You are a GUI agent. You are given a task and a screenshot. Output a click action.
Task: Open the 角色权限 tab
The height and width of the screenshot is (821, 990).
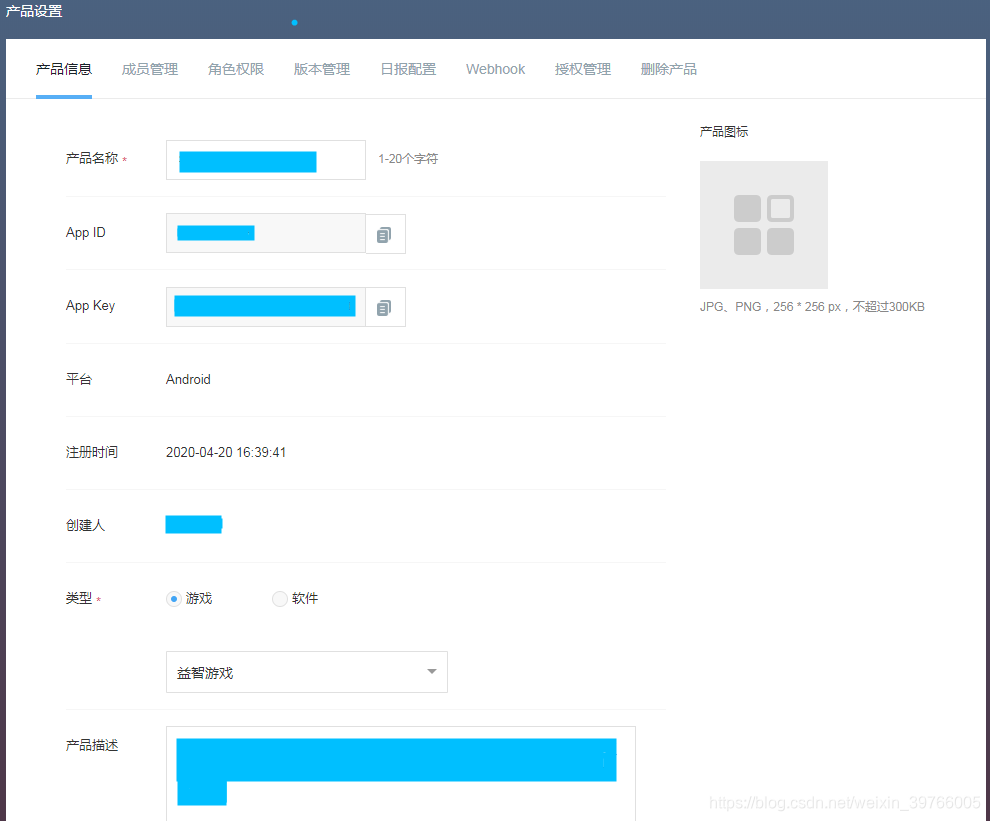point(236,69)
